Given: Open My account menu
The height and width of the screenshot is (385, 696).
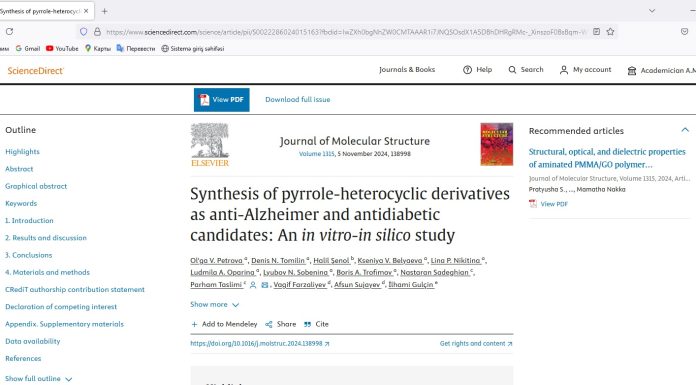Looking at the screenshot, I should coord(585,70).
